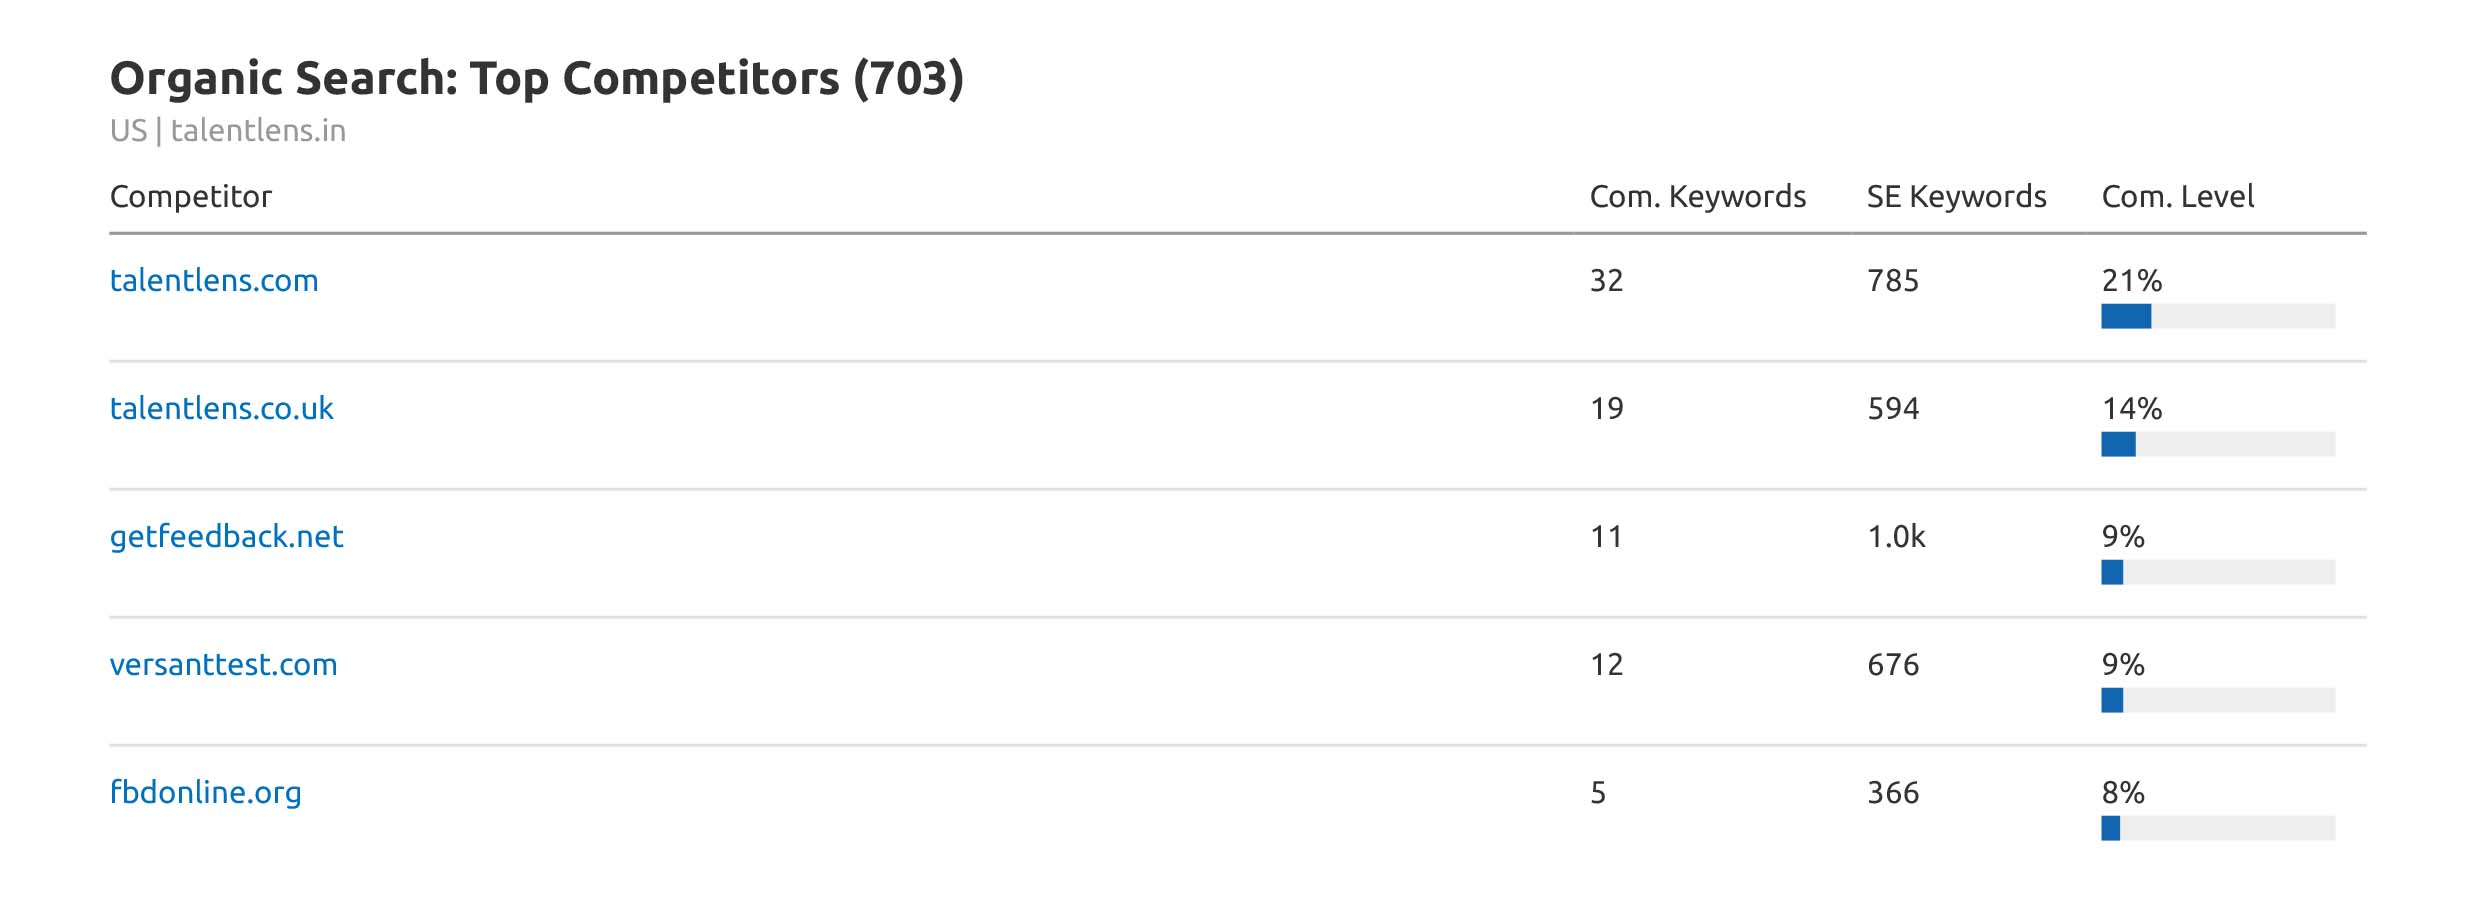2479x906 pixels.
Task: Click getfeedback.net's competition level bar
Action: [2217, 573]
